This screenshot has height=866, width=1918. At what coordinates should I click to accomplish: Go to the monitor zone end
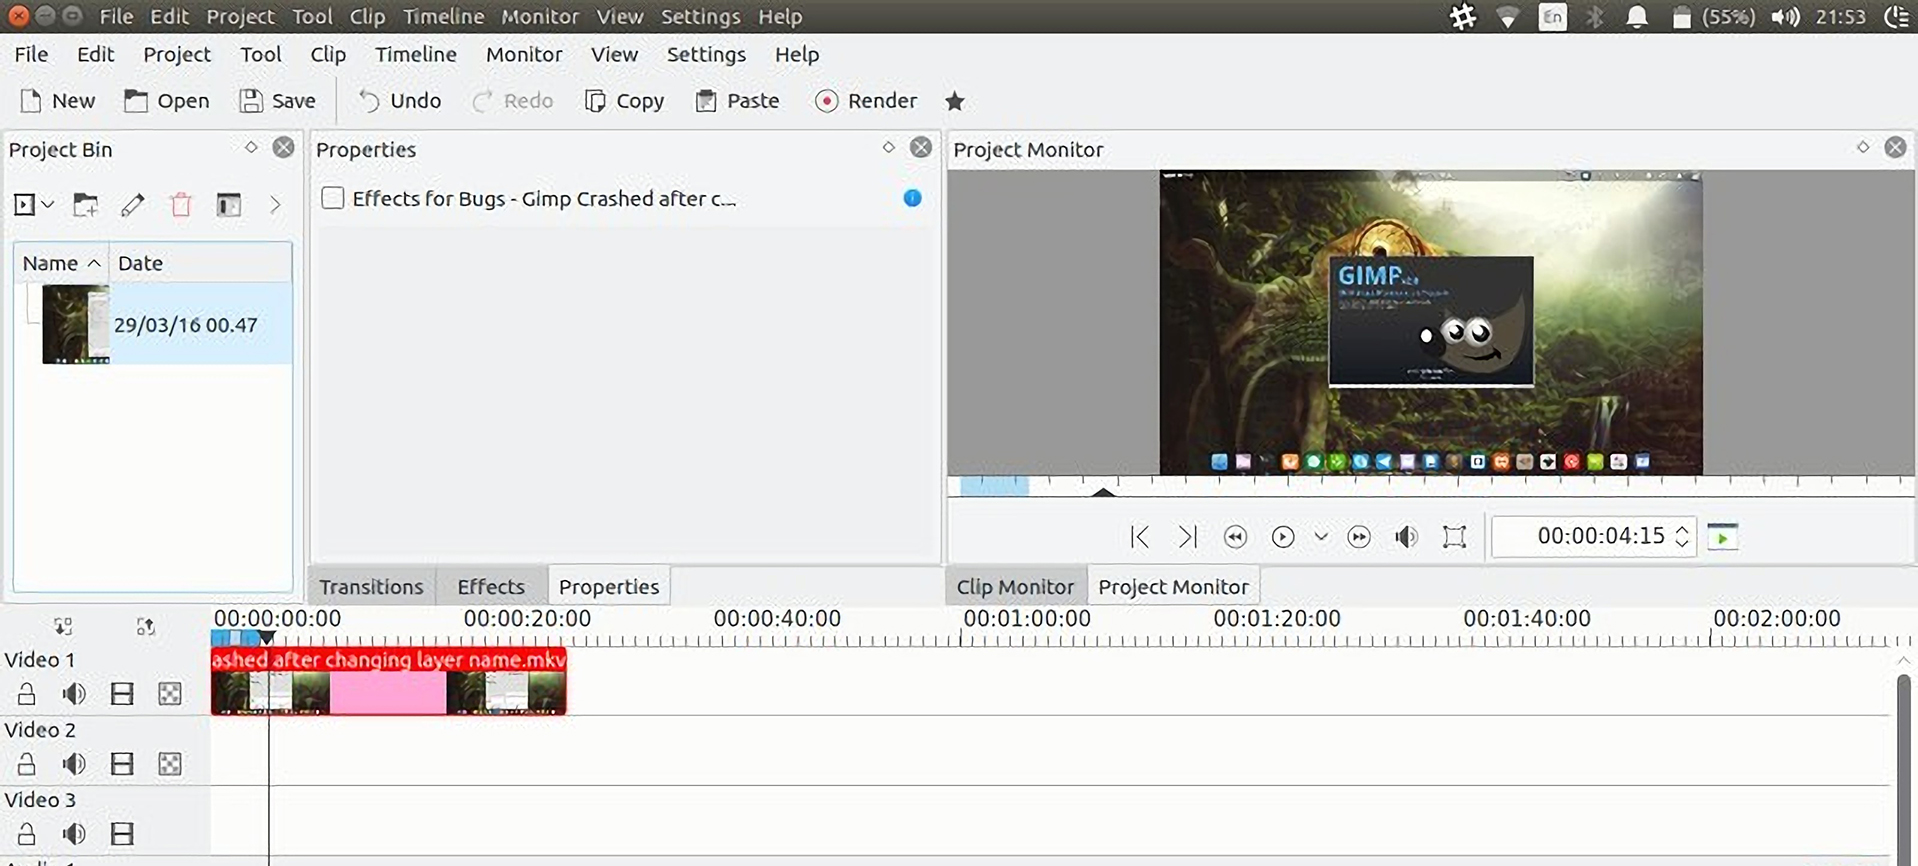(1187, 537)
